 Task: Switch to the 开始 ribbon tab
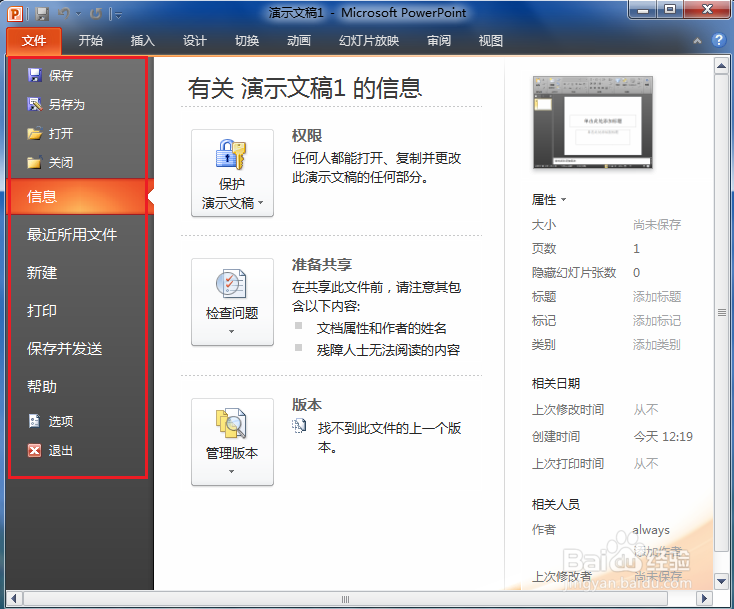(91, 41)
